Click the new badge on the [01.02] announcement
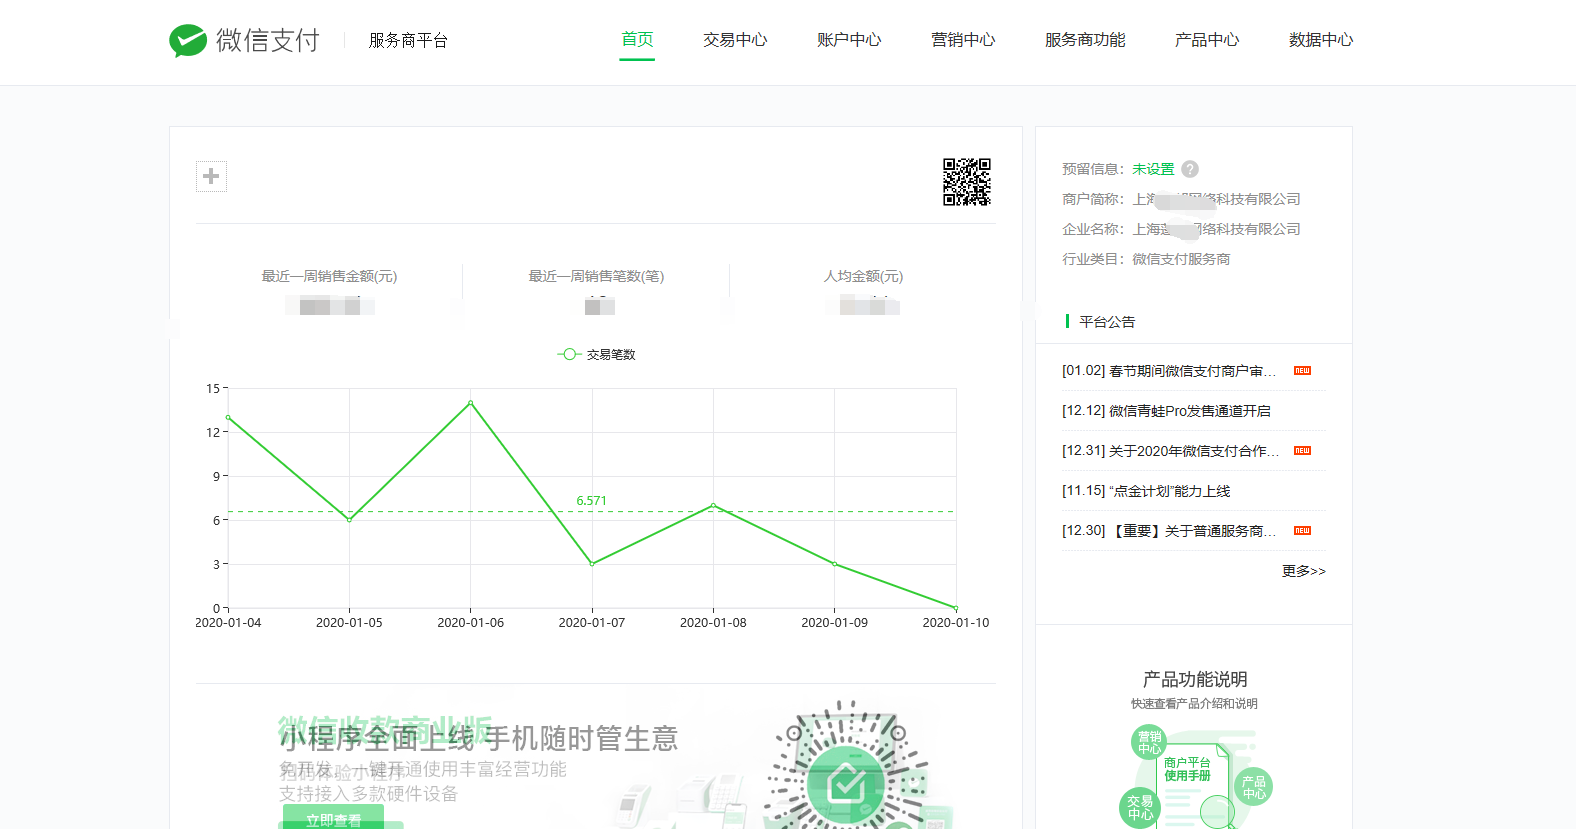This screenshot has height=829, width=1576. (x=1302, y=371)
